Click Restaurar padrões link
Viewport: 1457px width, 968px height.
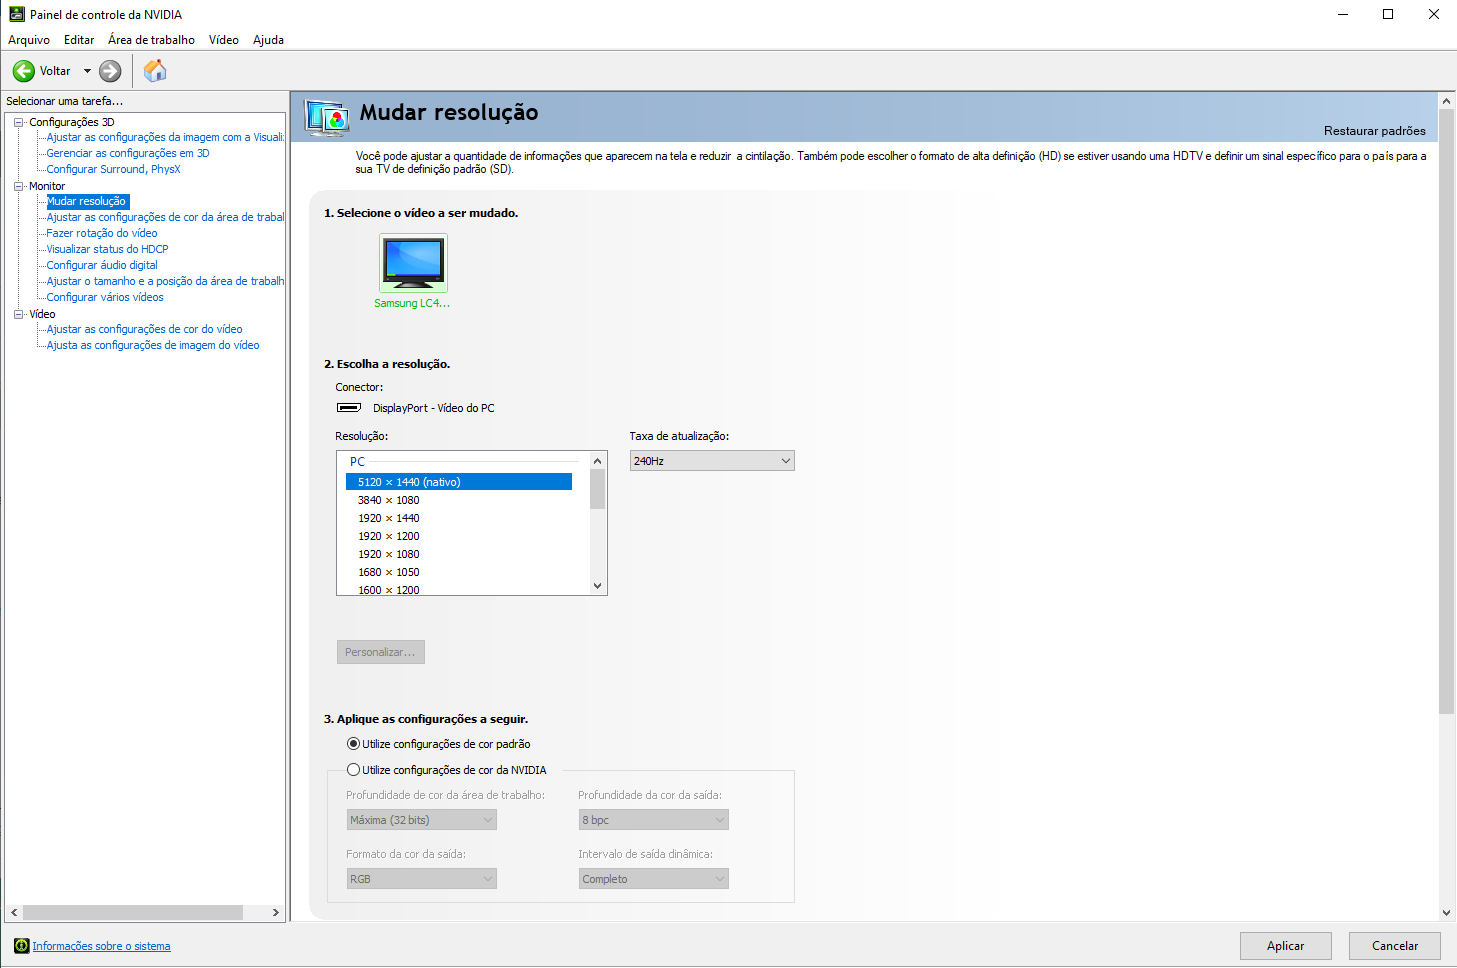(1374, 131)
